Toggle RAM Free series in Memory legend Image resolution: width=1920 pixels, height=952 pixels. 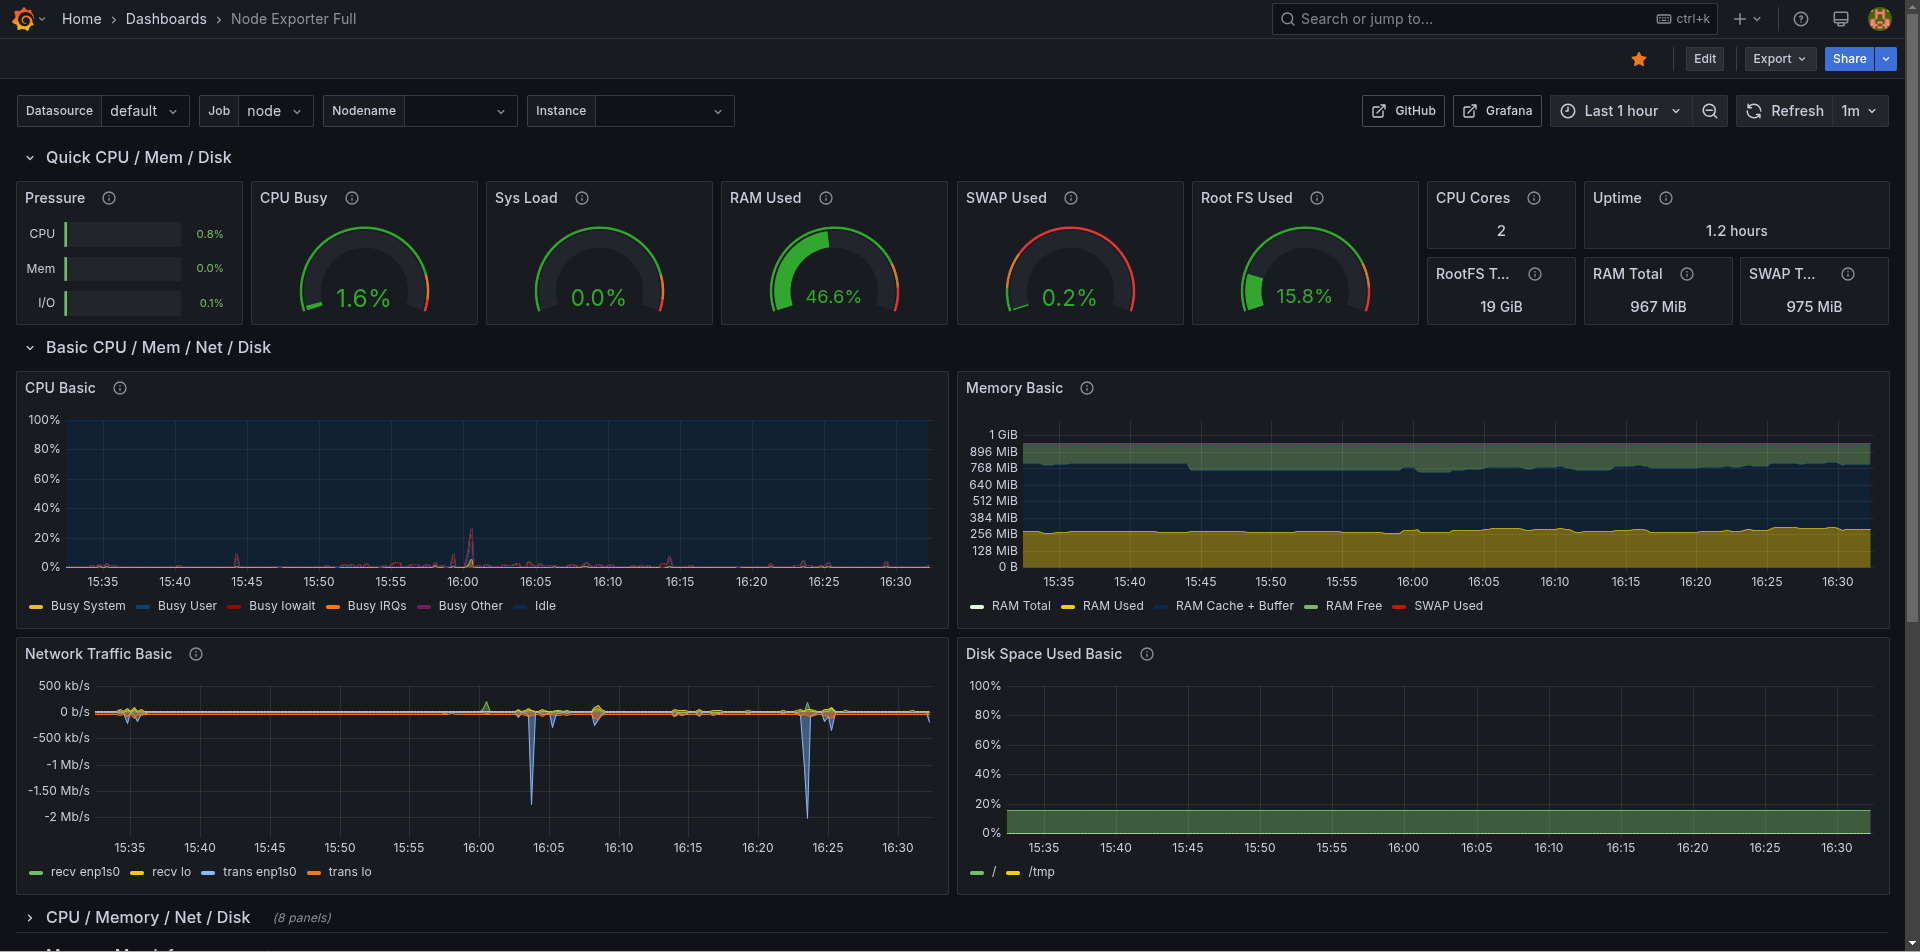(1353, 606)
